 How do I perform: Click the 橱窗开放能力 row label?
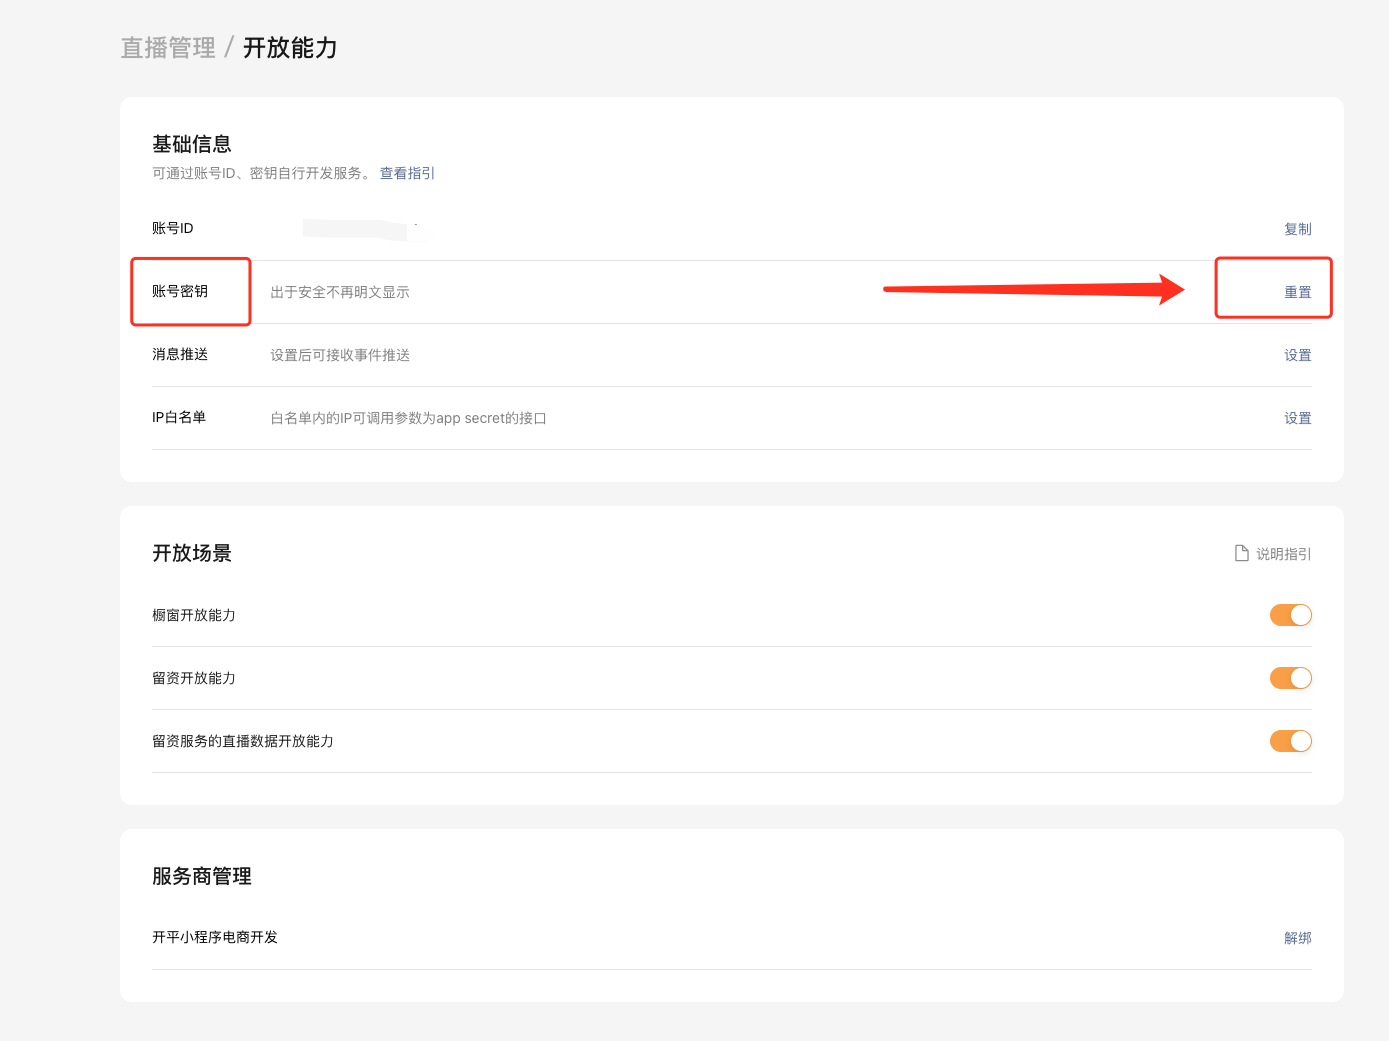tap(194, 615)
